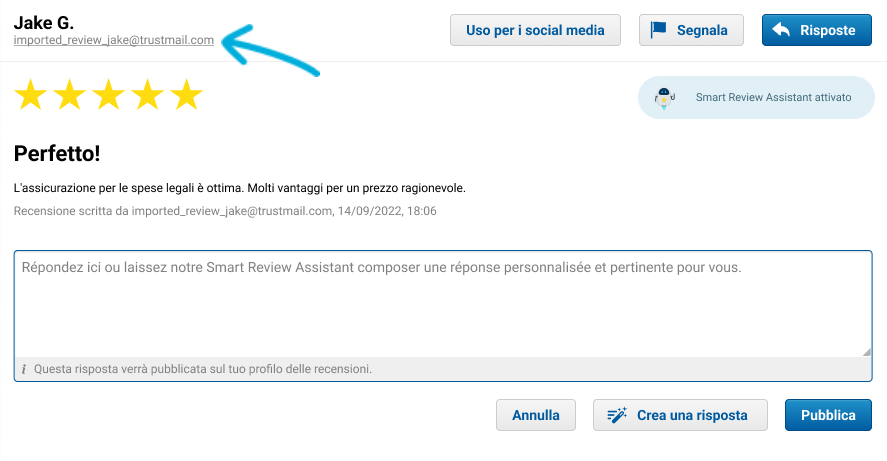Click the flag icon on Segnala
887x461 pixels.
(658, 30)
